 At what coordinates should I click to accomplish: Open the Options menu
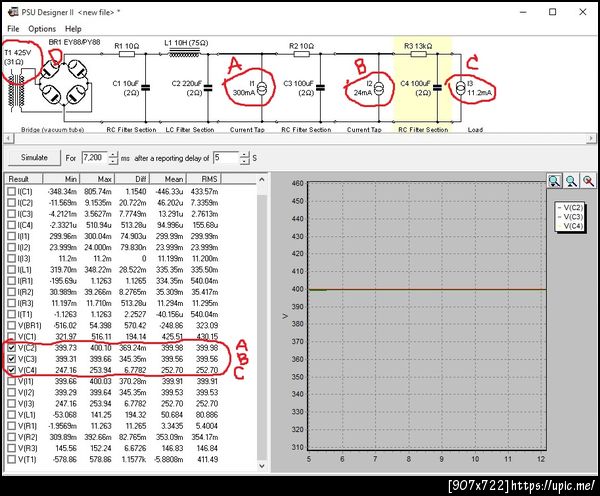point(42,29)
